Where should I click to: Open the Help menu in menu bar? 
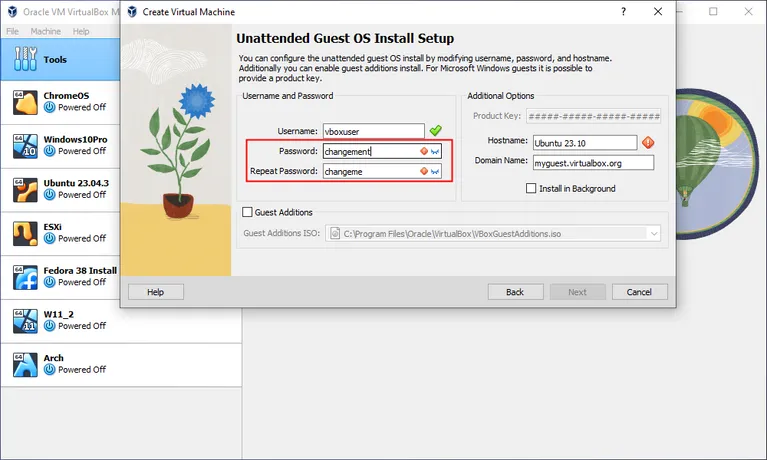click(x=81, y=31)
